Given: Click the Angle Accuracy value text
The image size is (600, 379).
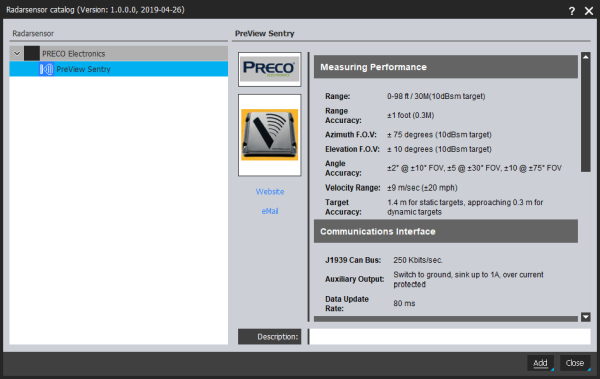Looking at the screenshot, I should click(474, 168).
